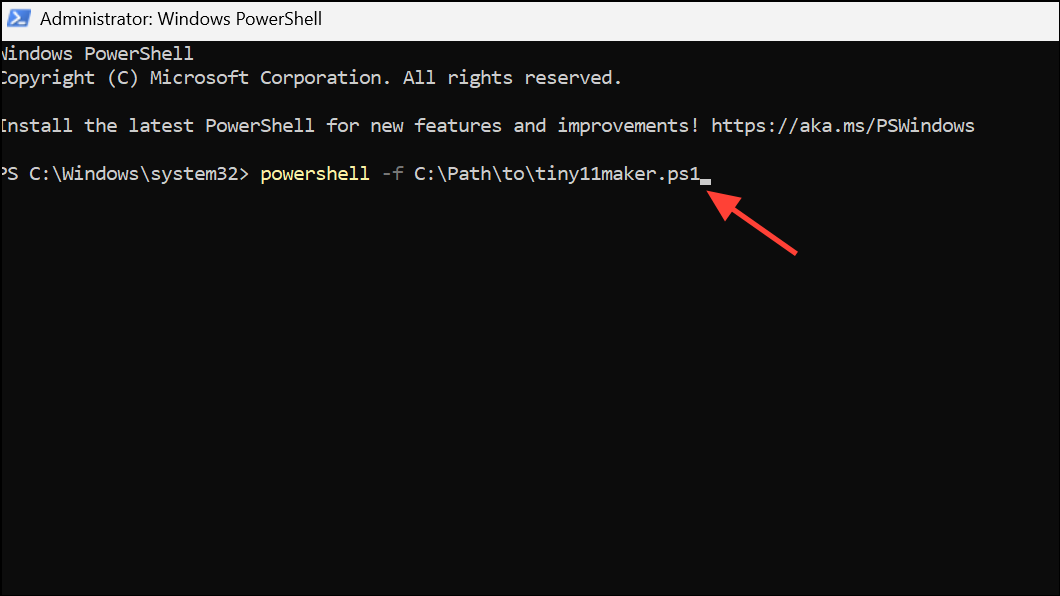Image resolution: width=1060 pixels, height=596 pixels.
Task: Click the word "Corporation." in the banner
Action: tap(325, 78)
